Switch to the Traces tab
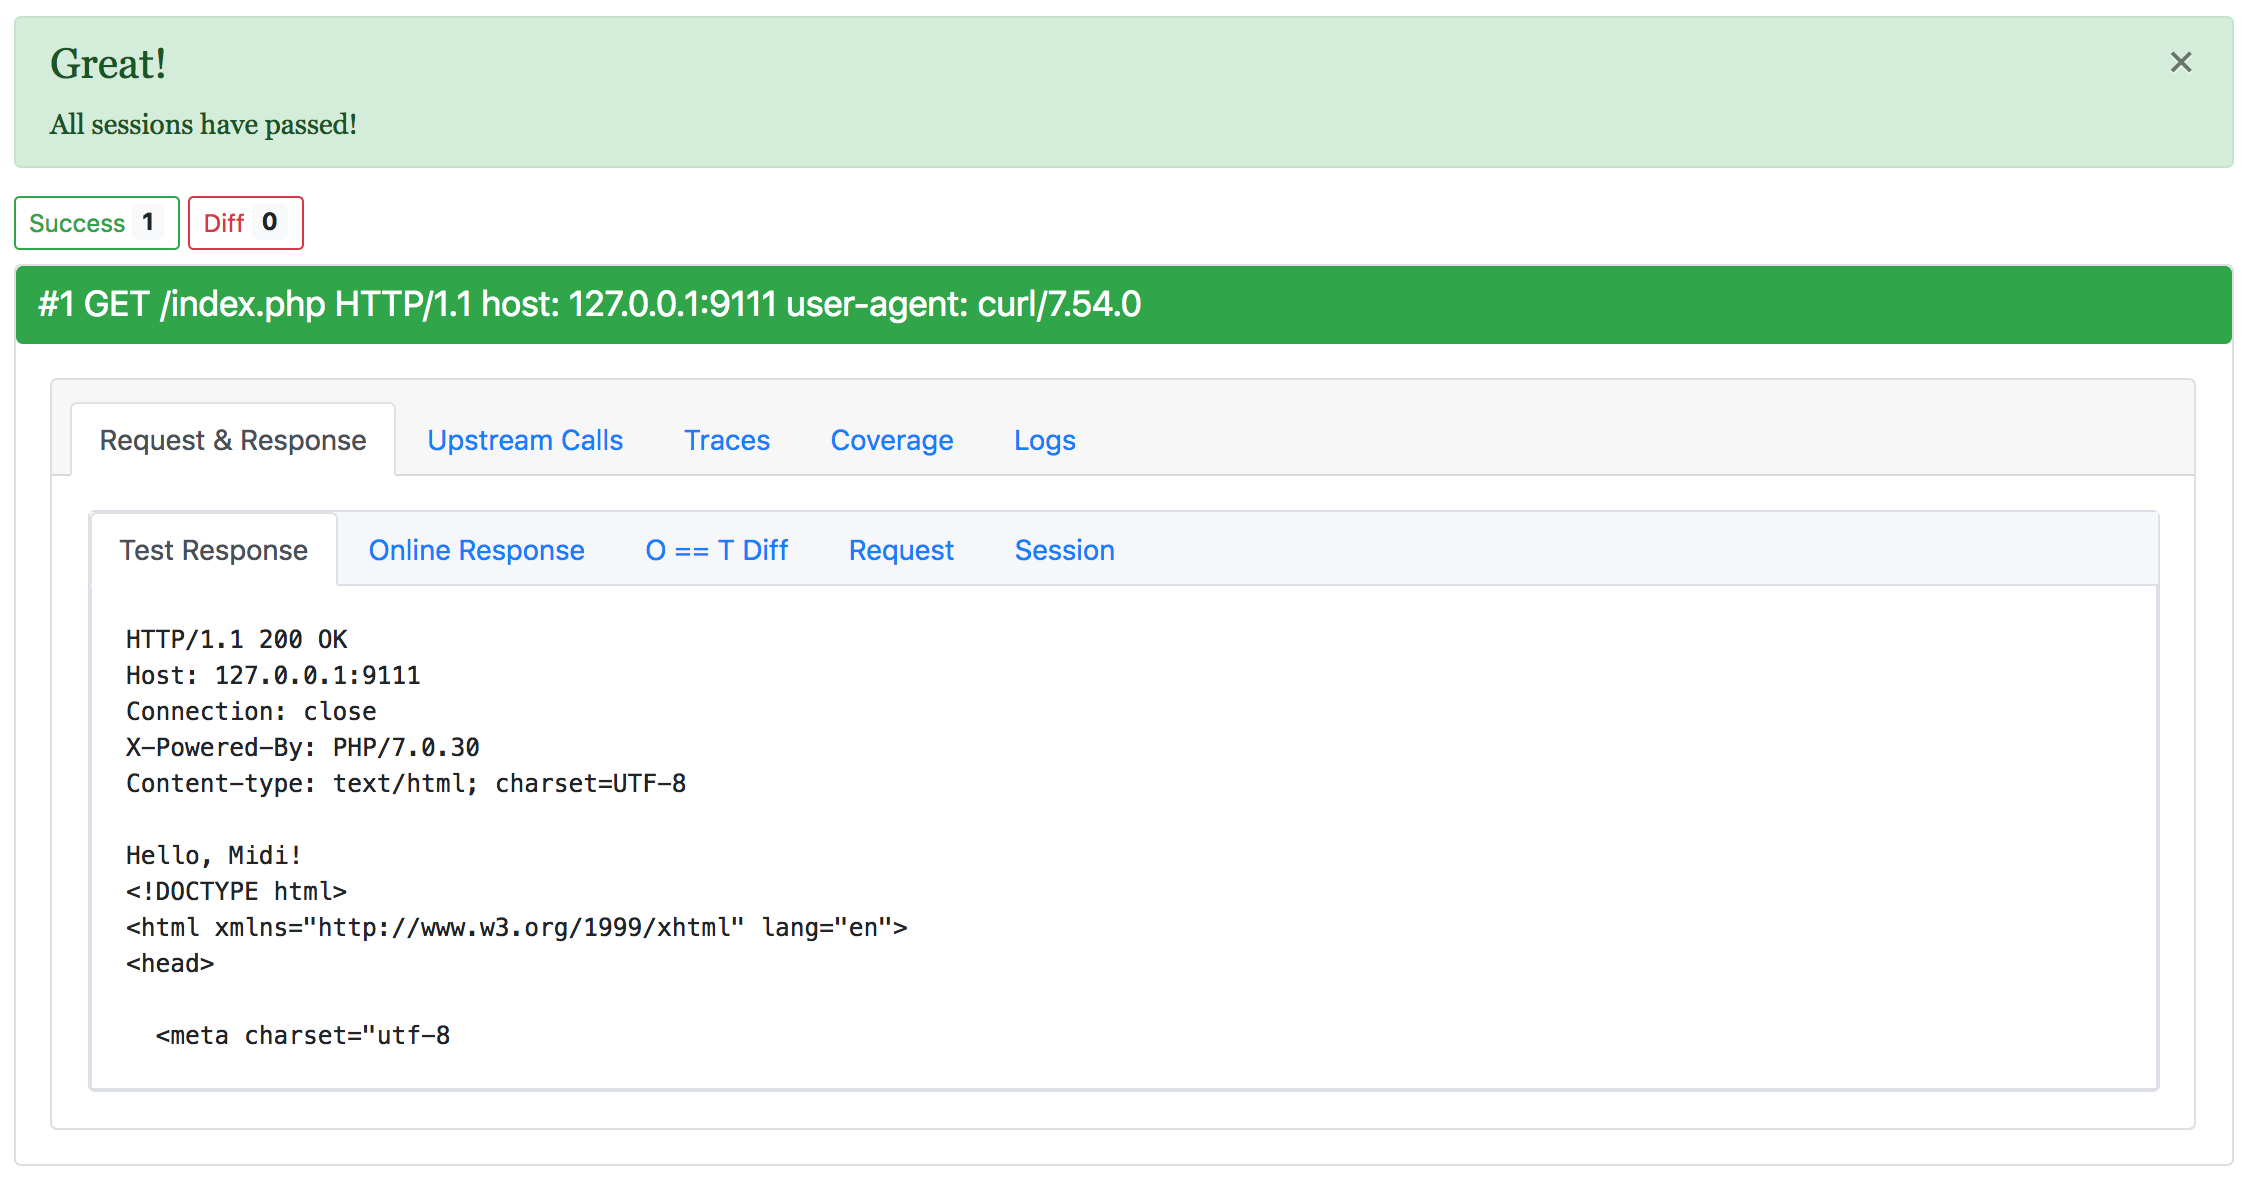This screenshot has height=1180, width=2250. click(726, 440)
